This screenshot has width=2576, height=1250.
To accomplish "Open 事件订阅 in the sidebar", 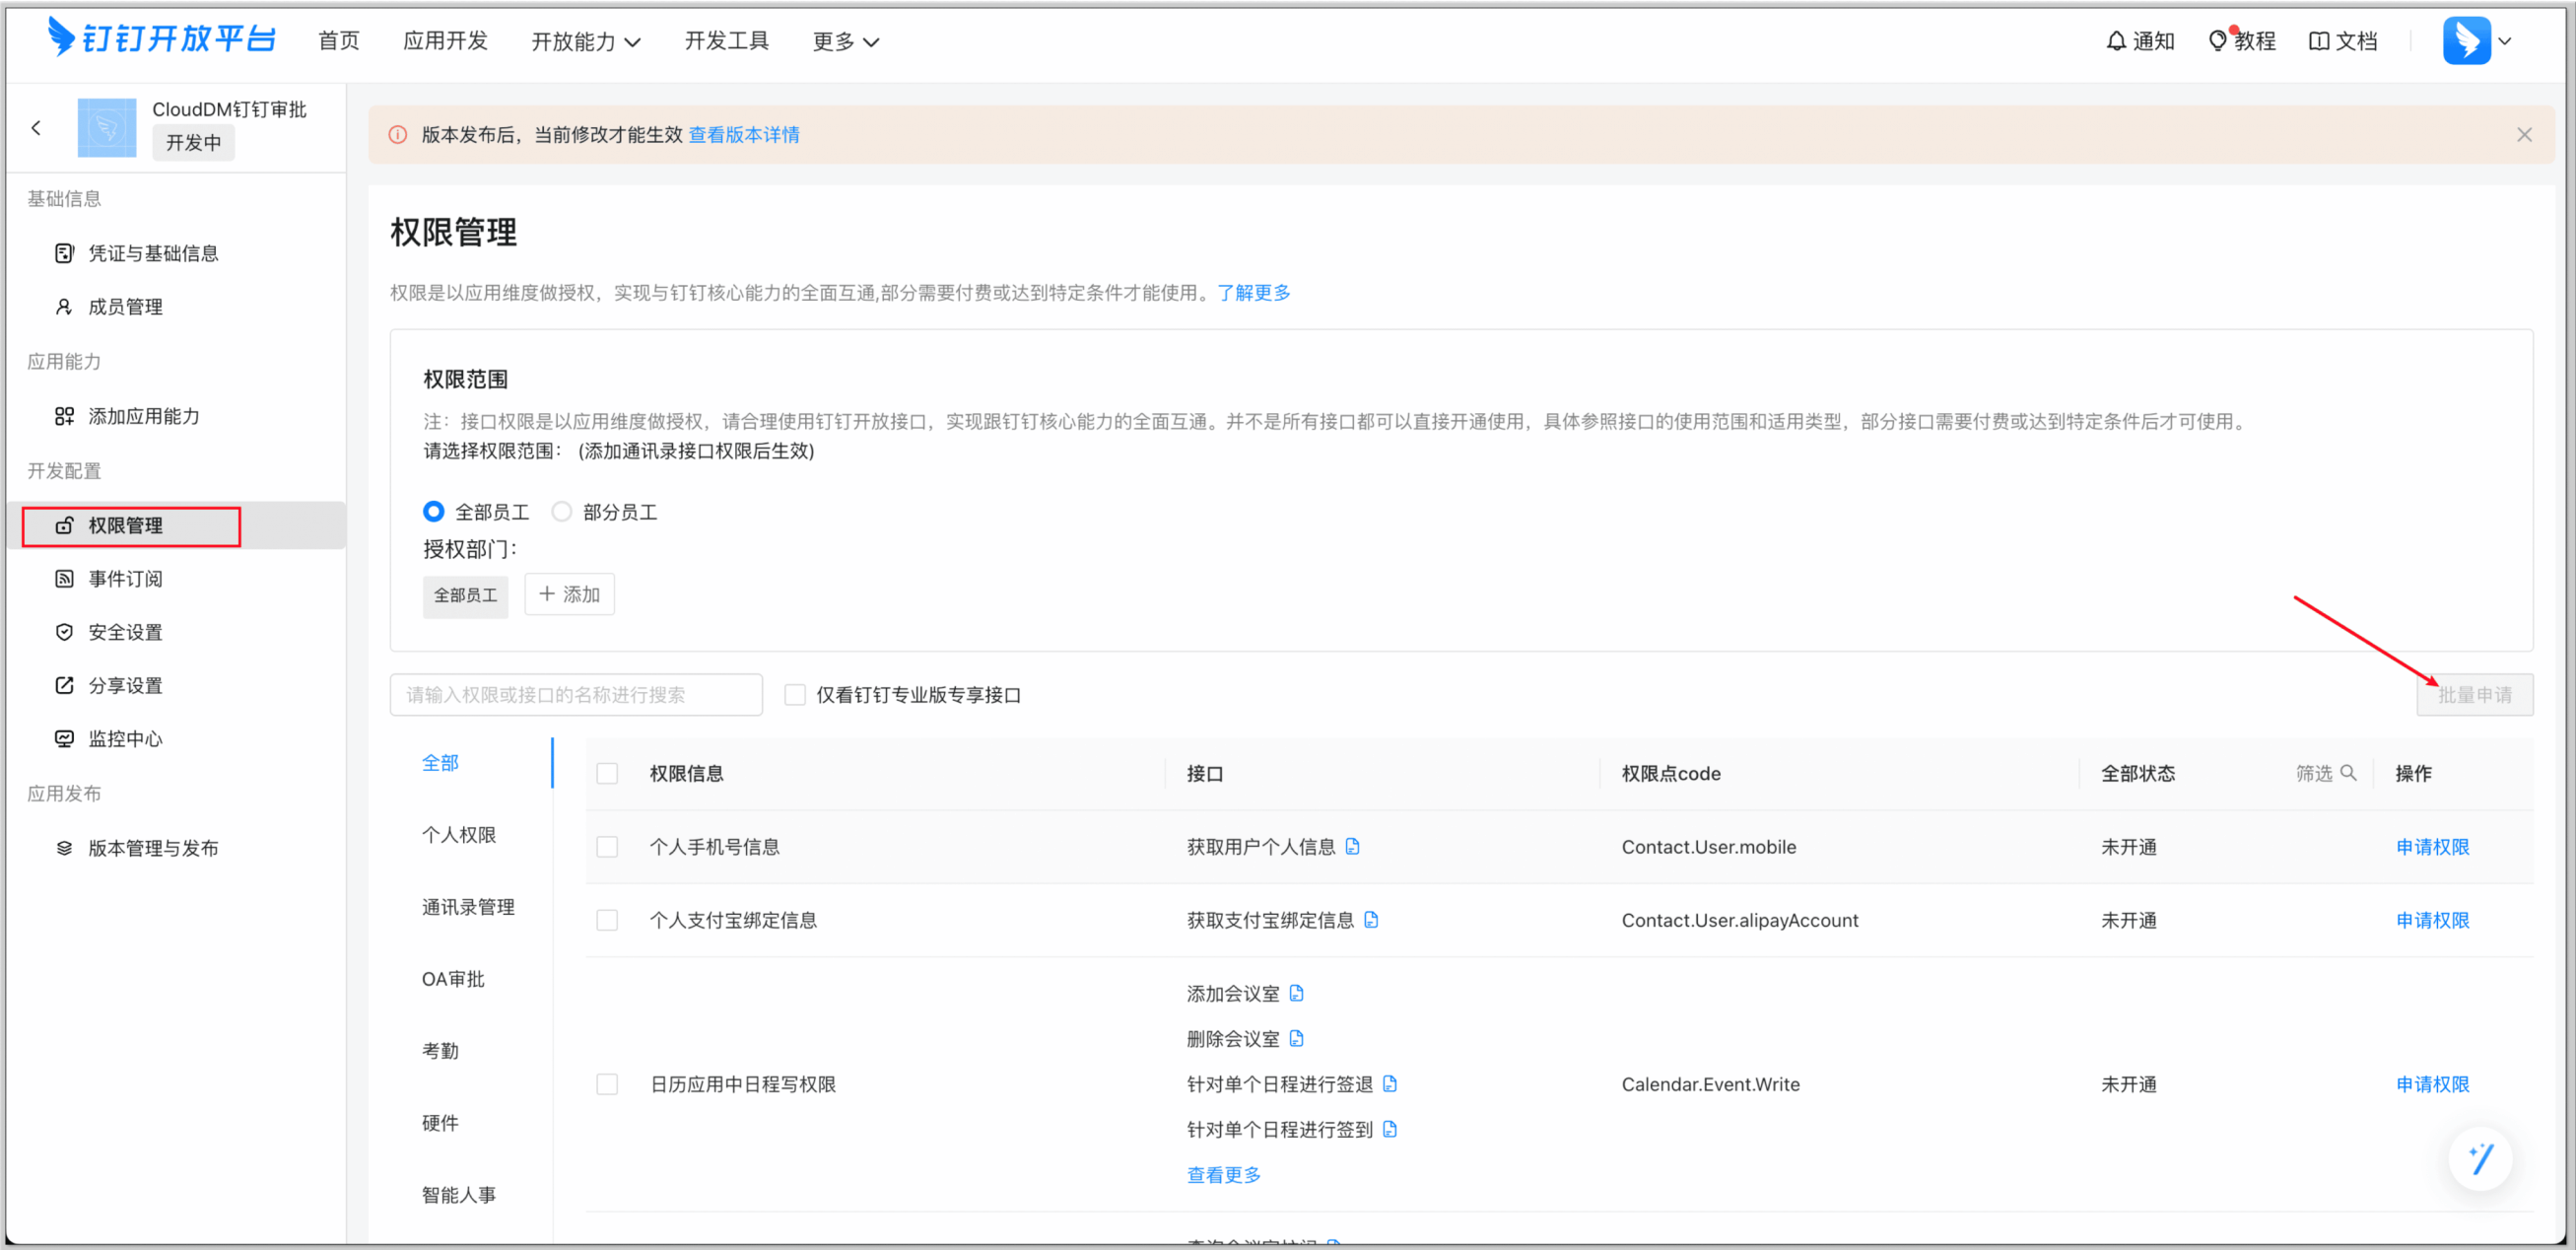I will click(125, 579).
